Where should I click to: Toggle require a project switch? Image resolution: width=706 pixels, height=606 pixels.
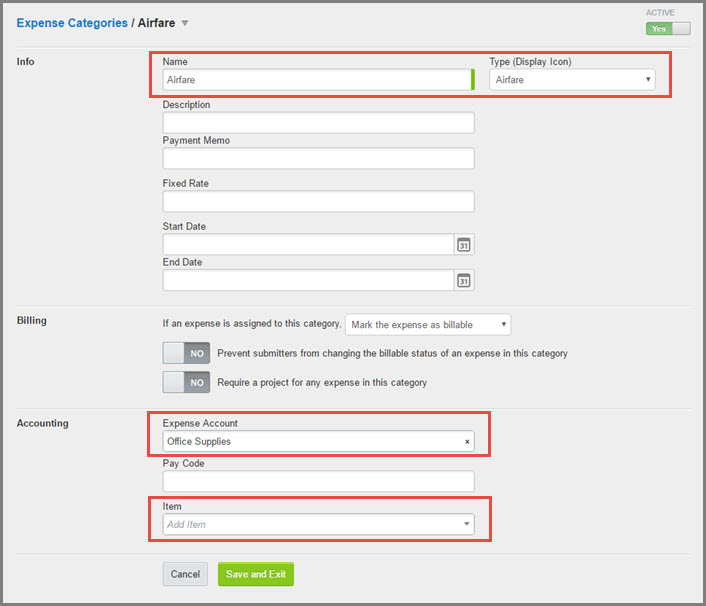click(186, 382)
